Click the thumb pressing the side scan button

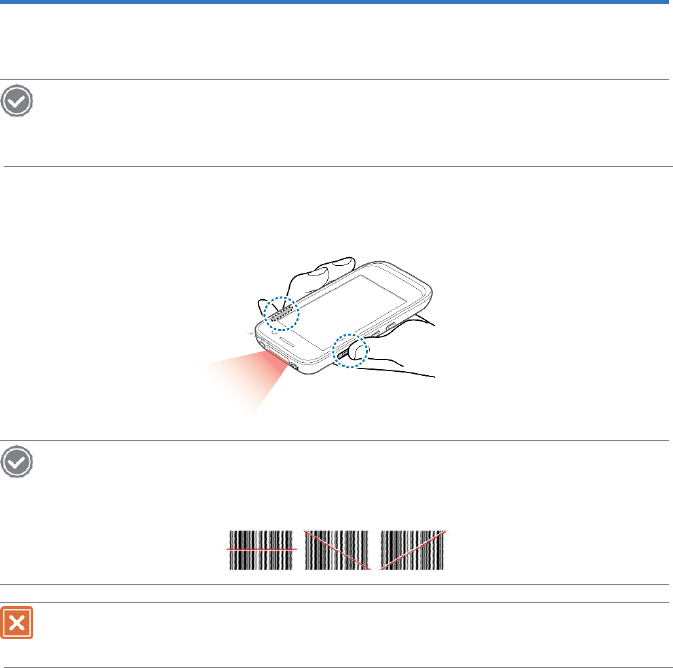pos(358,351)
